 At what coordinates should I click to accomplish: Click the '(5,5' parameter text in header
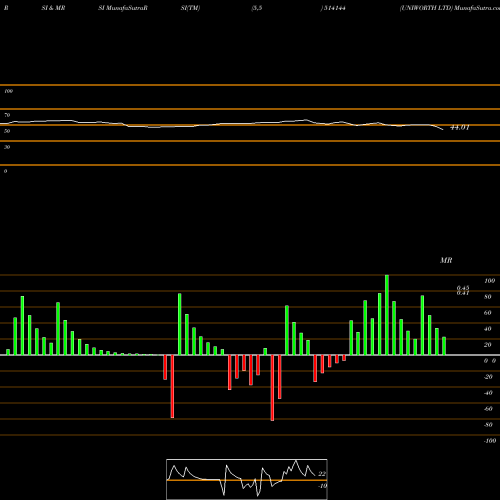pyautogui.click(x=257, y=8)
